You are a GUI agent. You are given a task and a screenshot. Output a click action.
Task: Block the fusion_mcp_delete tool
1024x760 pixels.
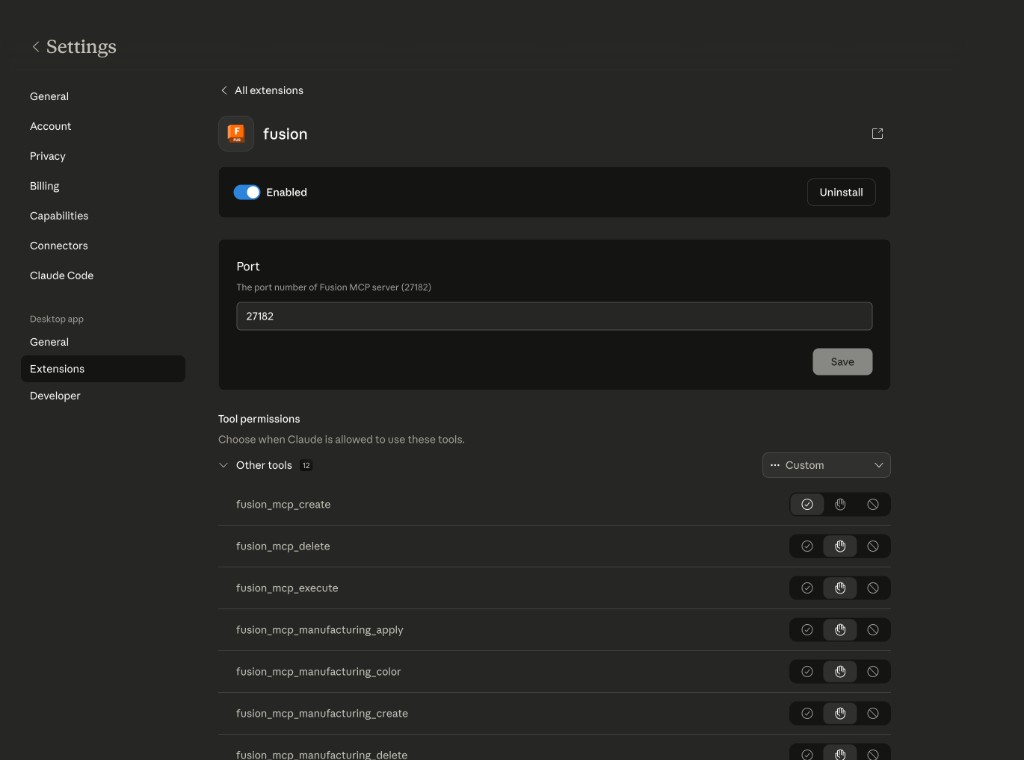coord(872,546)
